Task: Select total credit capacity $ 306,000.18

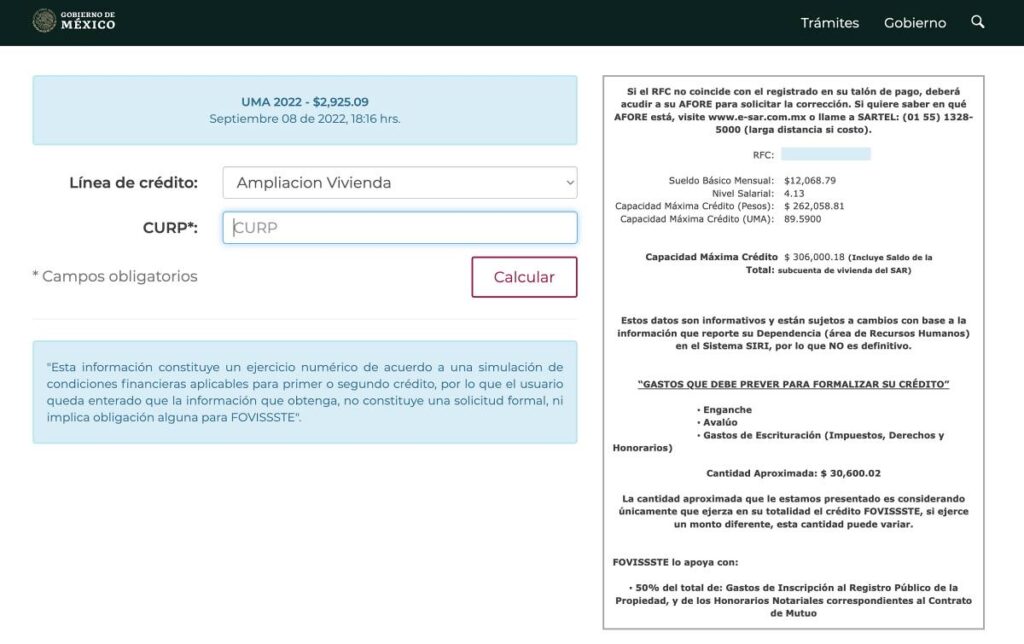Action: 814,257
